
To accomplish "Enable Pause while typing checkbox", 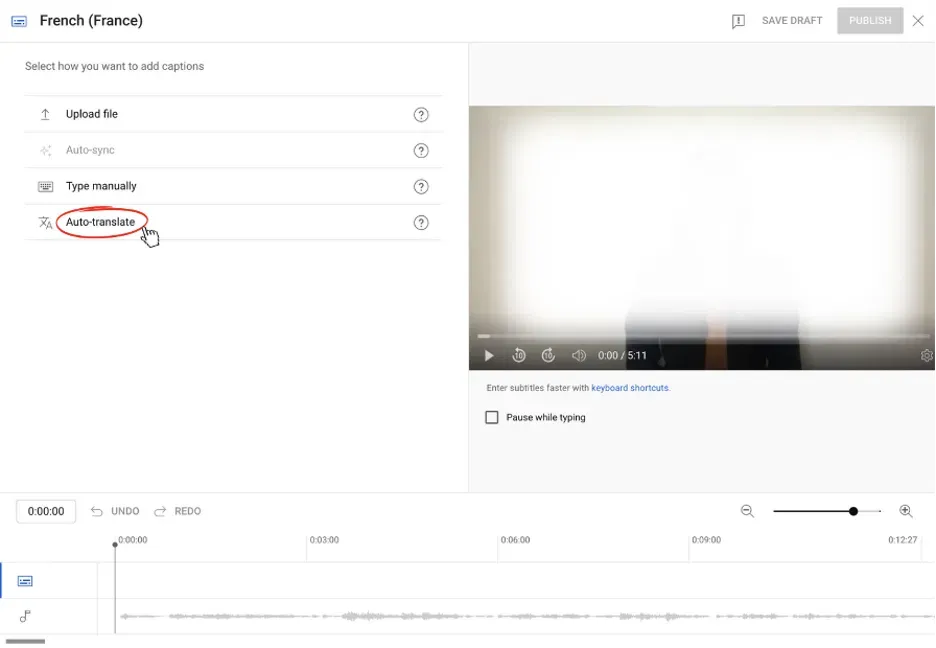I will coord(492,417).
